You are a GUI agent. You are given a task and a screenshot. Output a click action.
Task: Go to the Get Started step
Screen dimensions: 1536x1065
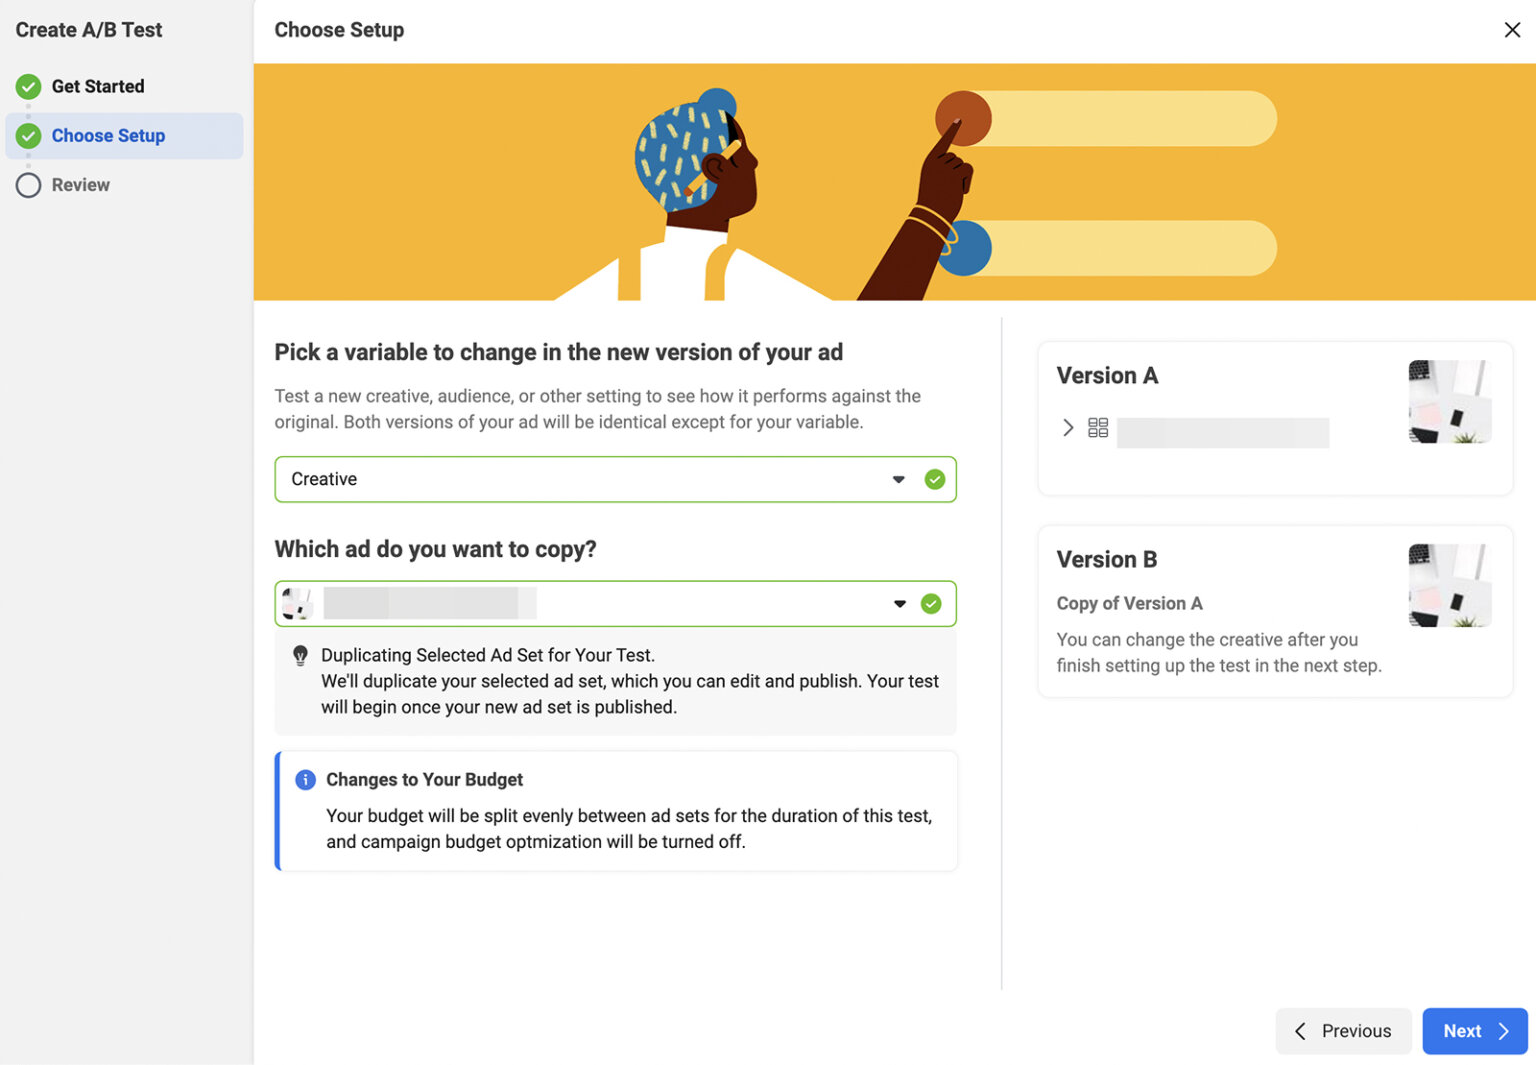[97, 87]
